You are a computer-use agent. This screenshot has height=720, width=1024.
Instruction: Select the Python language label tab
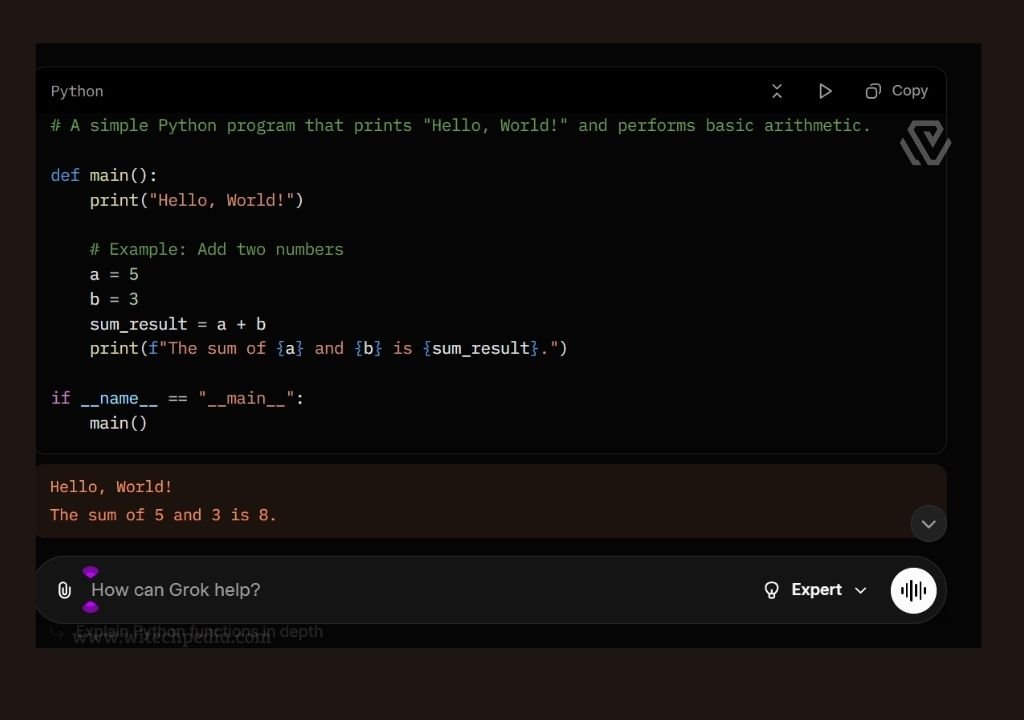pyautogui.click(x=77, y=91)
